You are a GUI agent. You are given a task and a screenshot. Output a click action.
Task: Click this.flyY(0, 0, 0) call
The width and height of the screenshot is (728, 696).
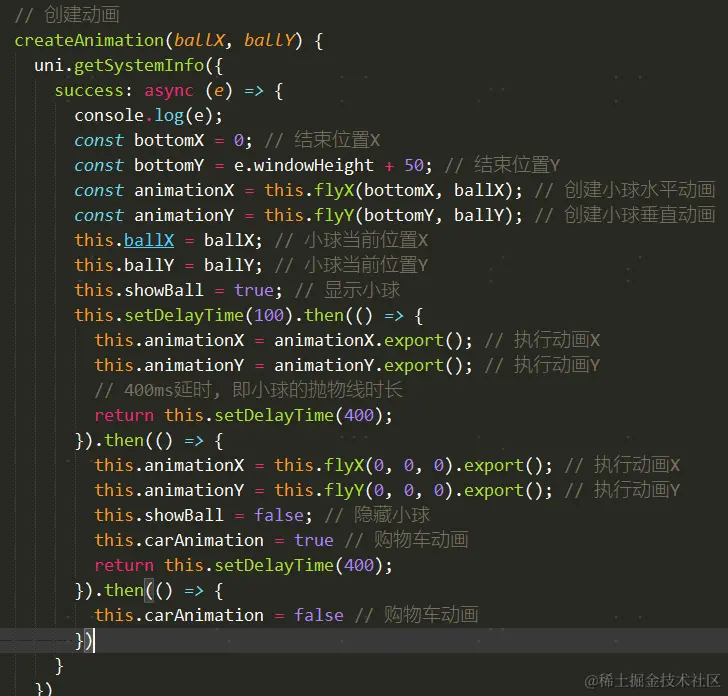[x=364, y=491]
